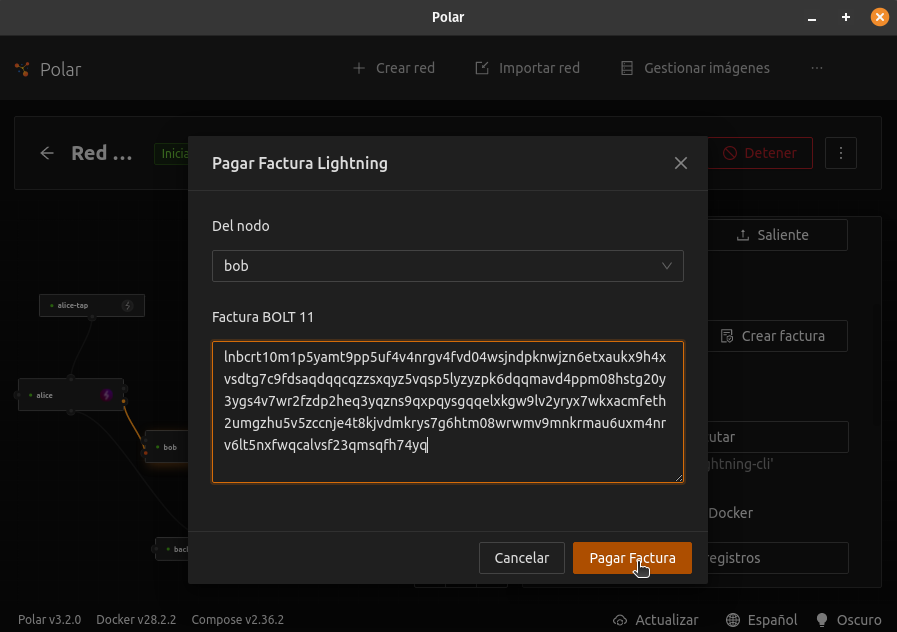
Task: Click the ellipsis icon in top navigation
Action: click(x=817, y=68)
